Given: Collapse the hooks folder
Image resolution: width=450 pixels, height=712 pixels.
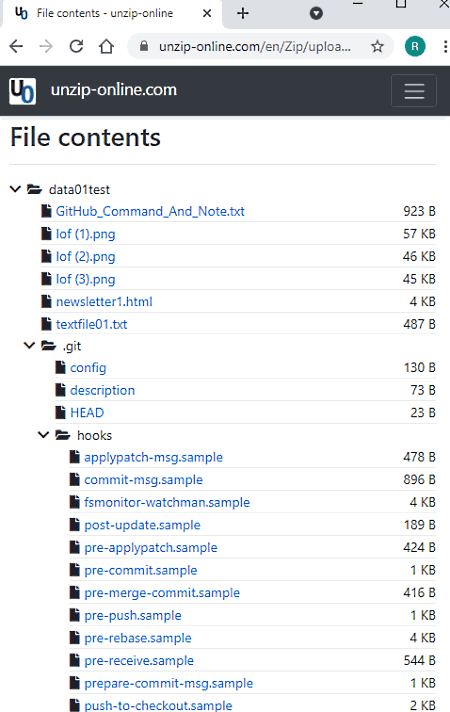Looking at the screenshot, I should (44, 435).
